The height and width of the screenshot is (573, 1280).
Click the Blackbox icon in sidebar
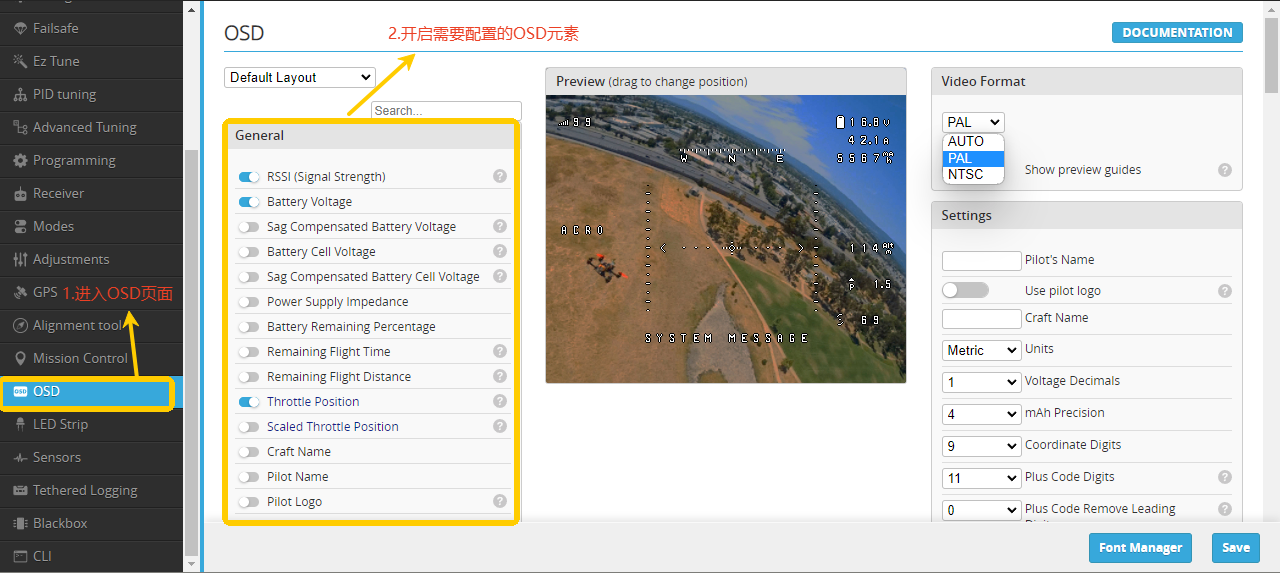20,523
